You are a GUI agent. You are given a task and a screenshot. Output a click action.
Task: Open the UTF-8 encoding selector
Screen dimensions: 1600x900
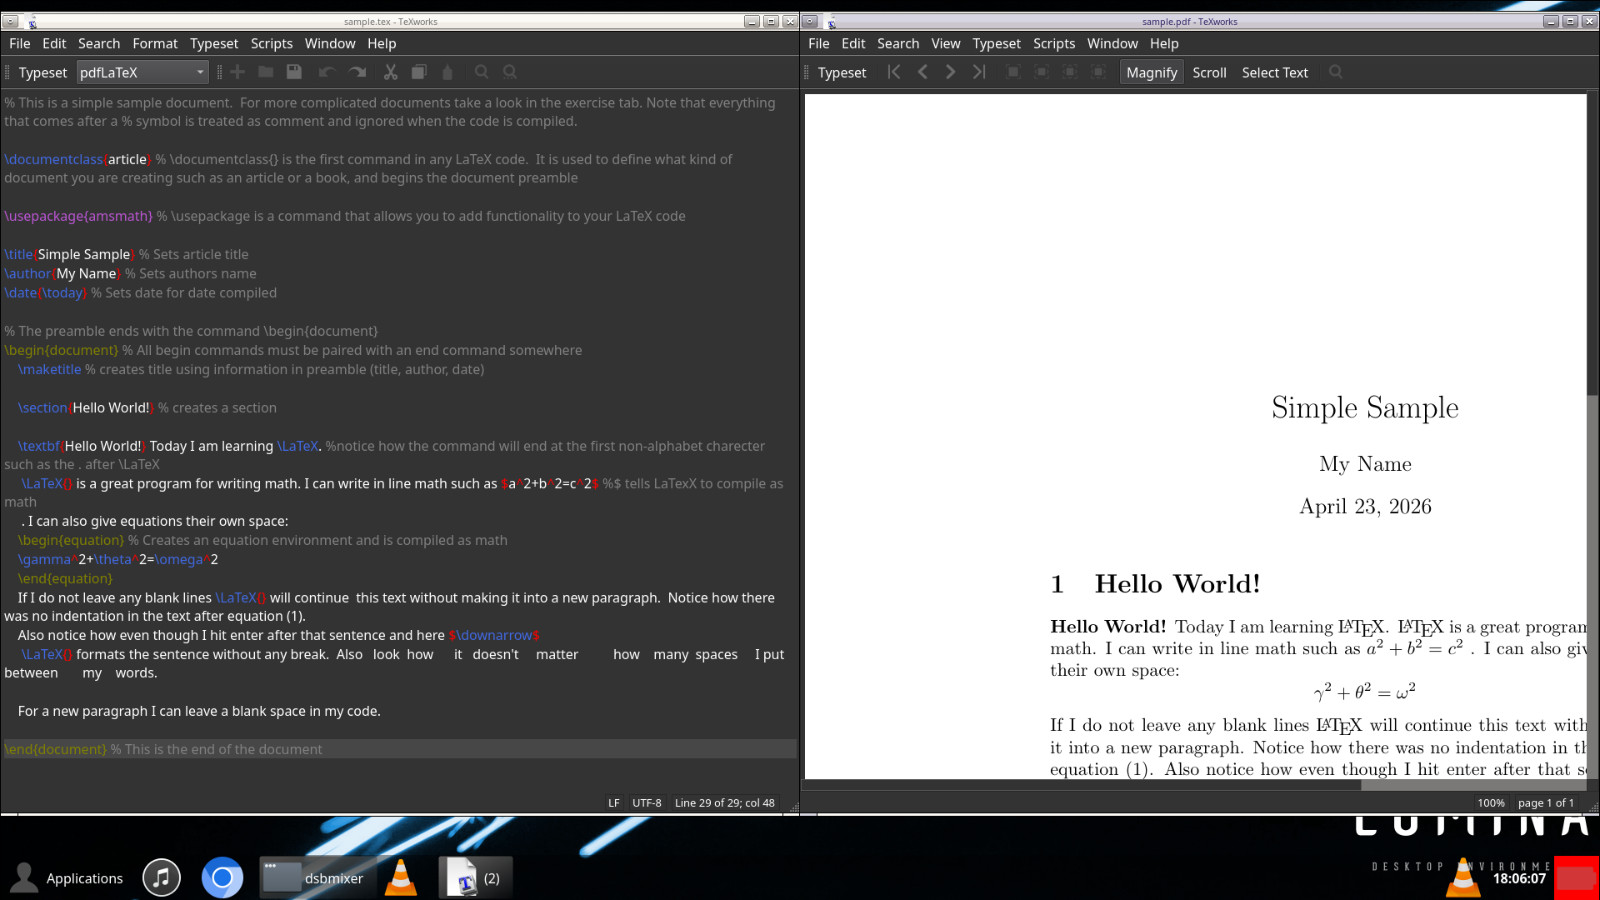[x=647, y=803]
